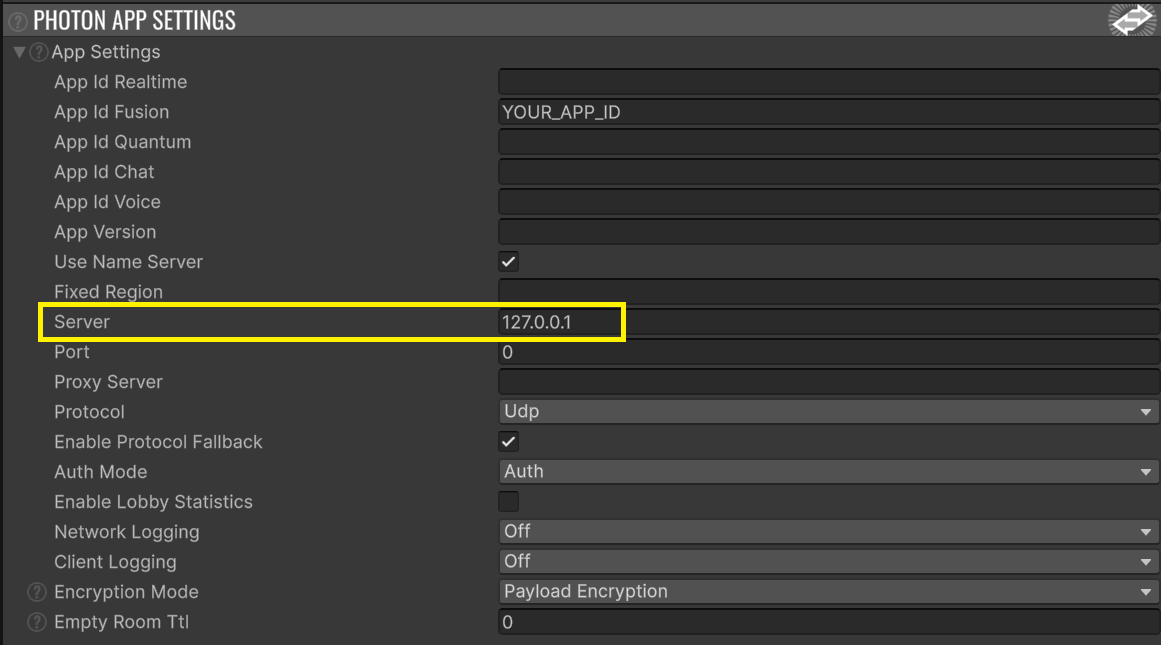This screenshot has width=1161, height=645.
Task: Click the Fixed Region field
Action: [829, 292]
